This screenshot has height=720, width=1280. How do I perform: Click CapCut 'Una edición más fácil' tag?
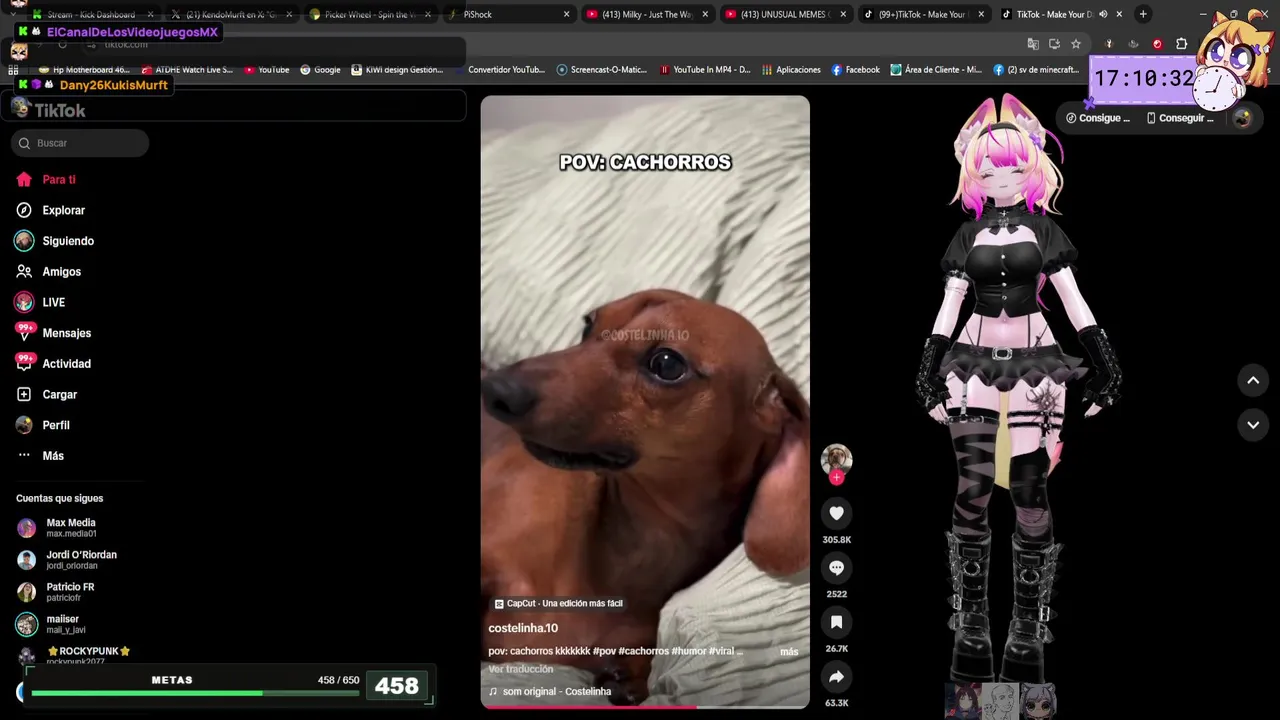(559, 603)
